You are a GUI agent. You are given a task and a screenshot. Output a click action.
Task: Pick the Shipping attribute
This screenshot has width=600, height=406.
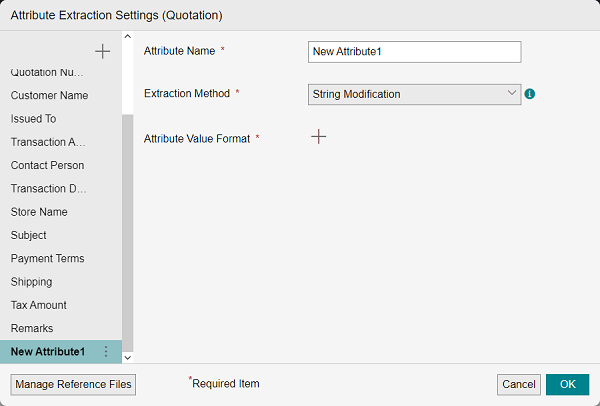(31, 281)
